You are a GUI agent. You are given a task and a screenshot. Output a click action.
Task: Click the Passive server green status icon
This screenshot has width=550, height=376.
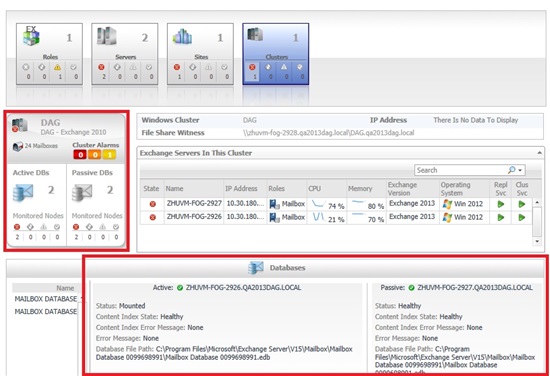pos(411,288)
